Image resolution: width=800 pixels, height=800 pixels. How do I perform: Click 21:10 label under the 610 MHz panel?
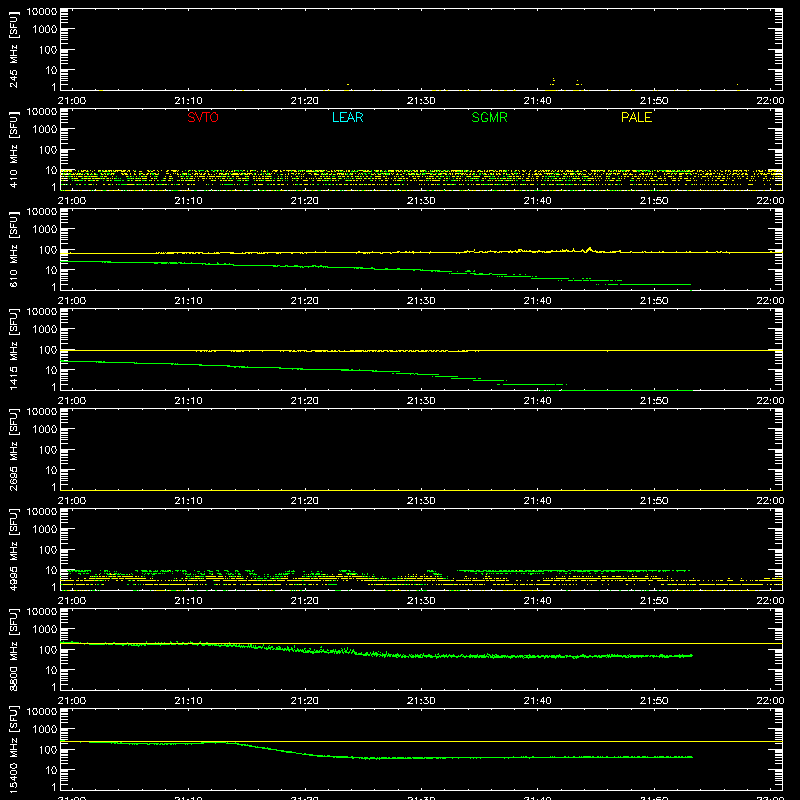[188, 301]
